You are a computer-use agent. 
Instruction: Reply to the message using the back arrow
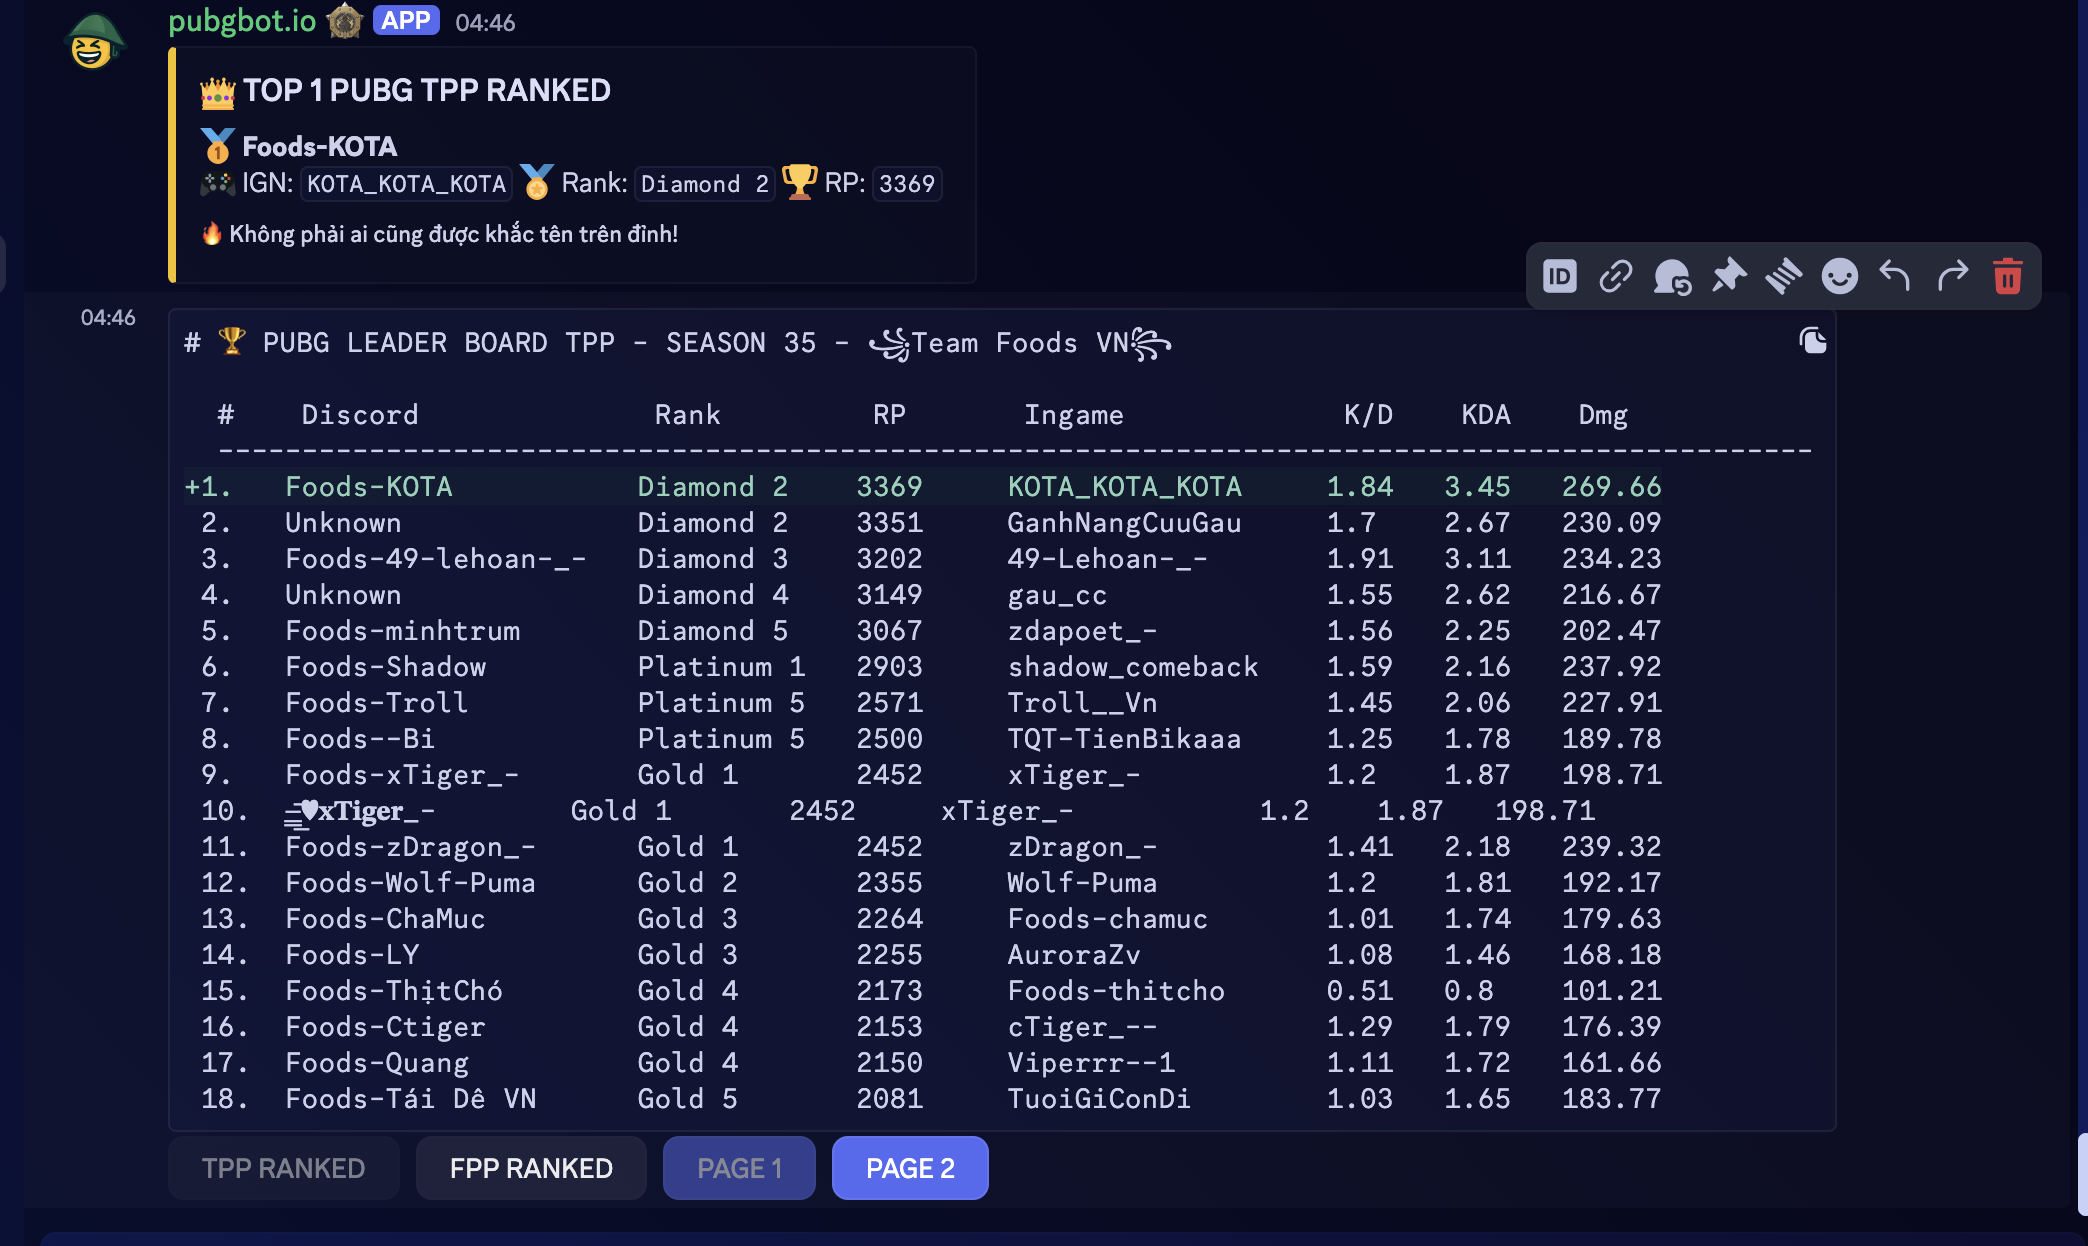(x=1896, y=276)
